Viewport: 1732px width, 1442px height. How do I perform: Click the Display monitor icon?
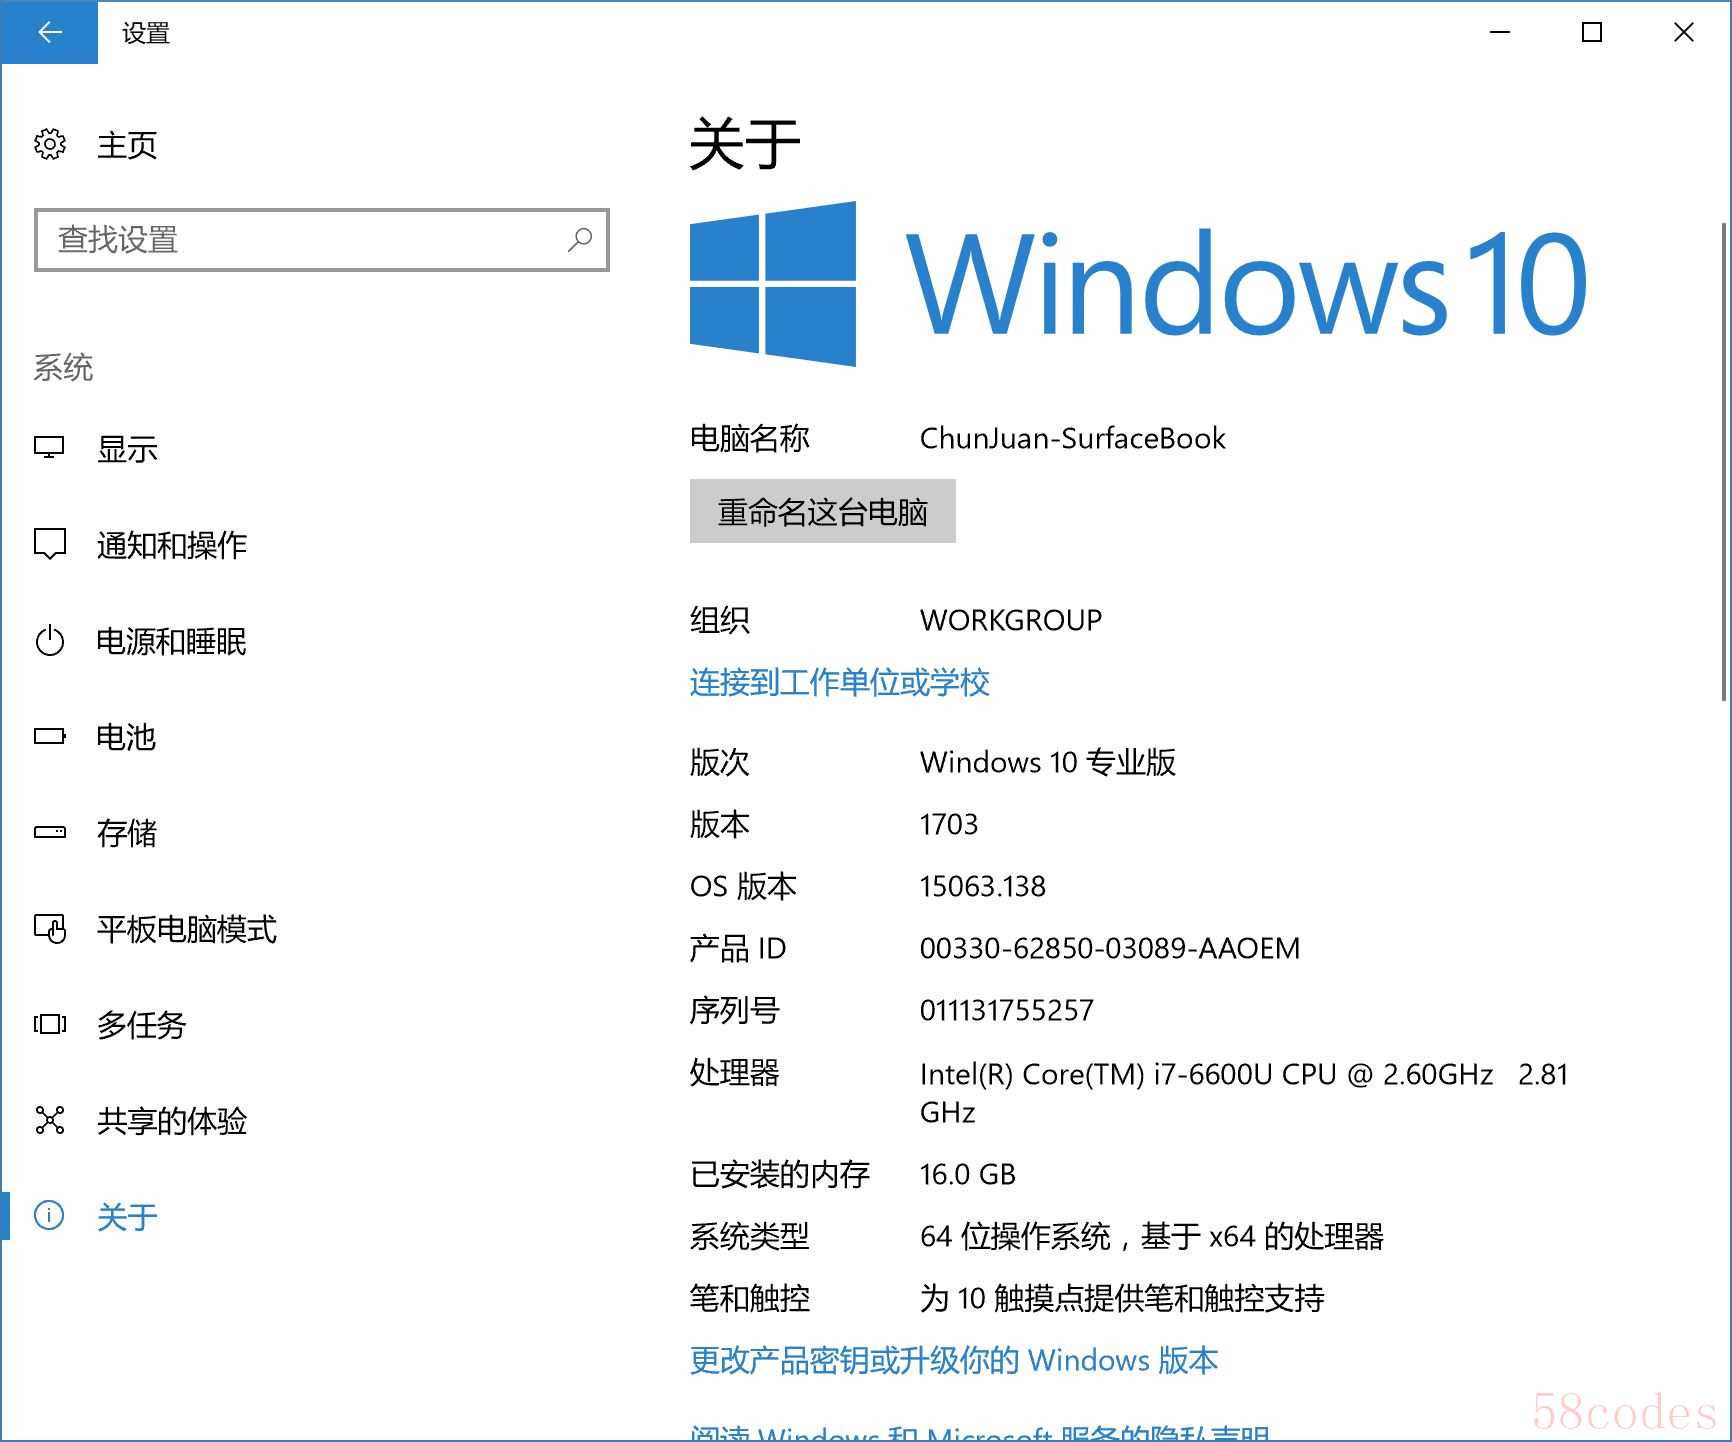pyautogui.click(x=49, y=448)
